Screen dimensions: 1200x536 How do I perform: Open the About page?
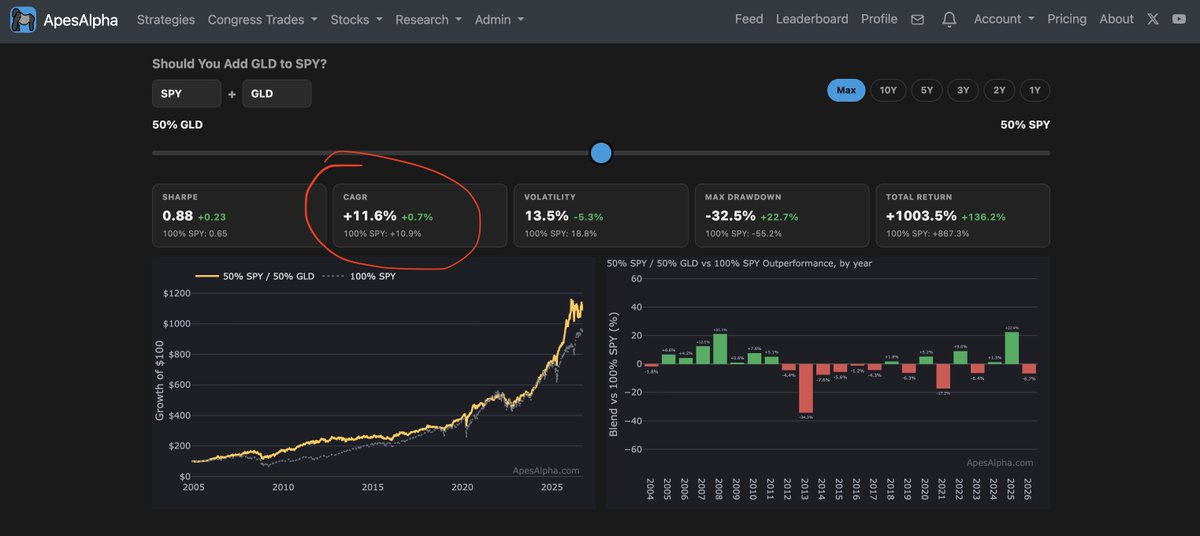(x=1116, y=19)
